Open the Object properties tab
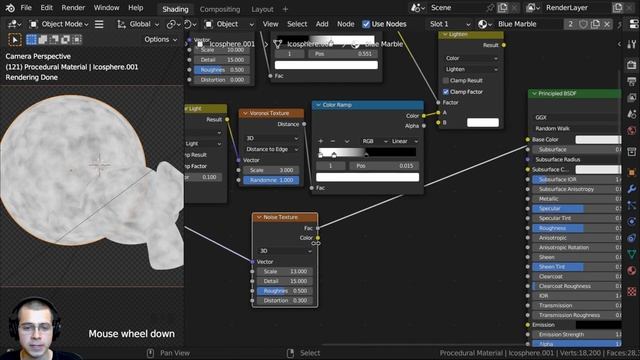The height and width of the screenshot is (360, 640). 631,172
